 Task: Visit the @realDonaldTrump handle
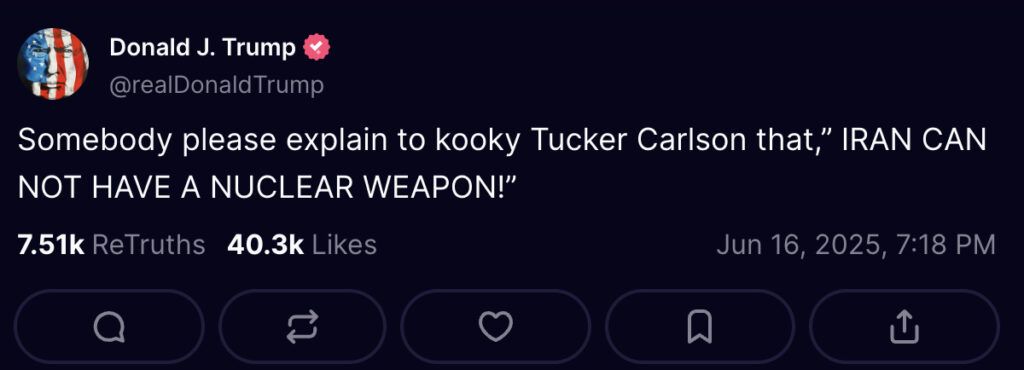pos(216,85)
